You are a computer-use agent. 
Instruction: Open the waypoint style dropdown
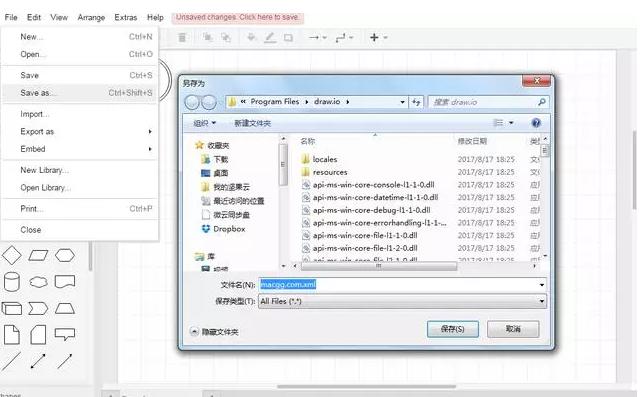click(344, 38)
